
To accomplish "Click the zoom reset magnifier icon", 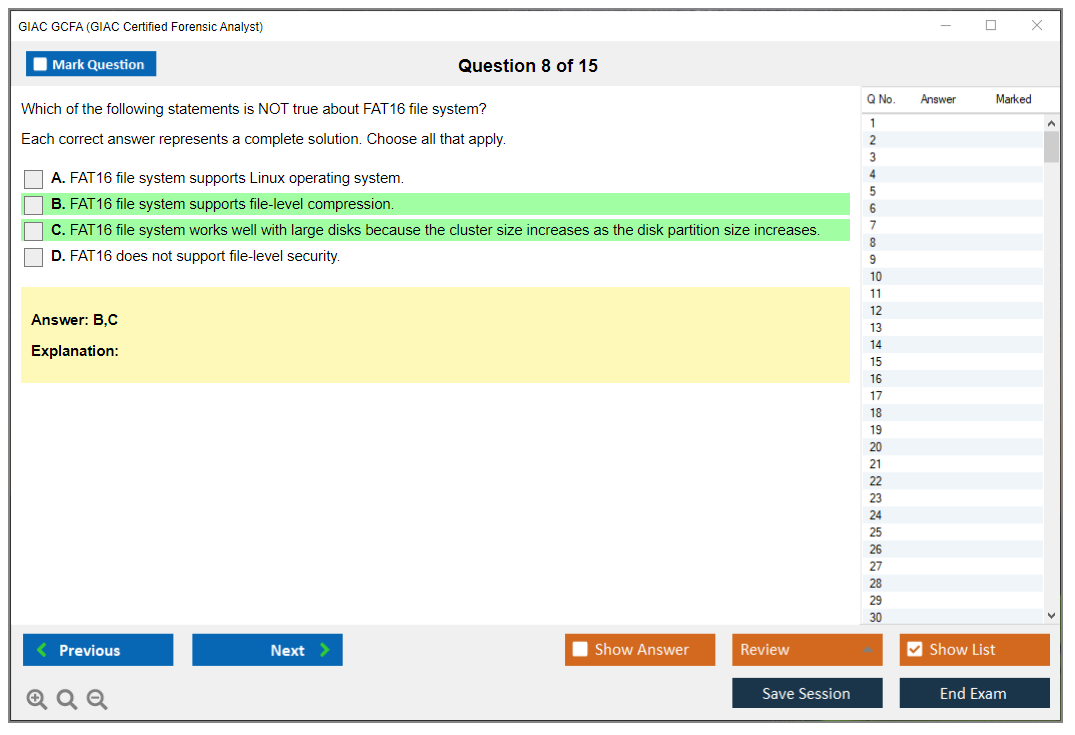I will 67,700.
